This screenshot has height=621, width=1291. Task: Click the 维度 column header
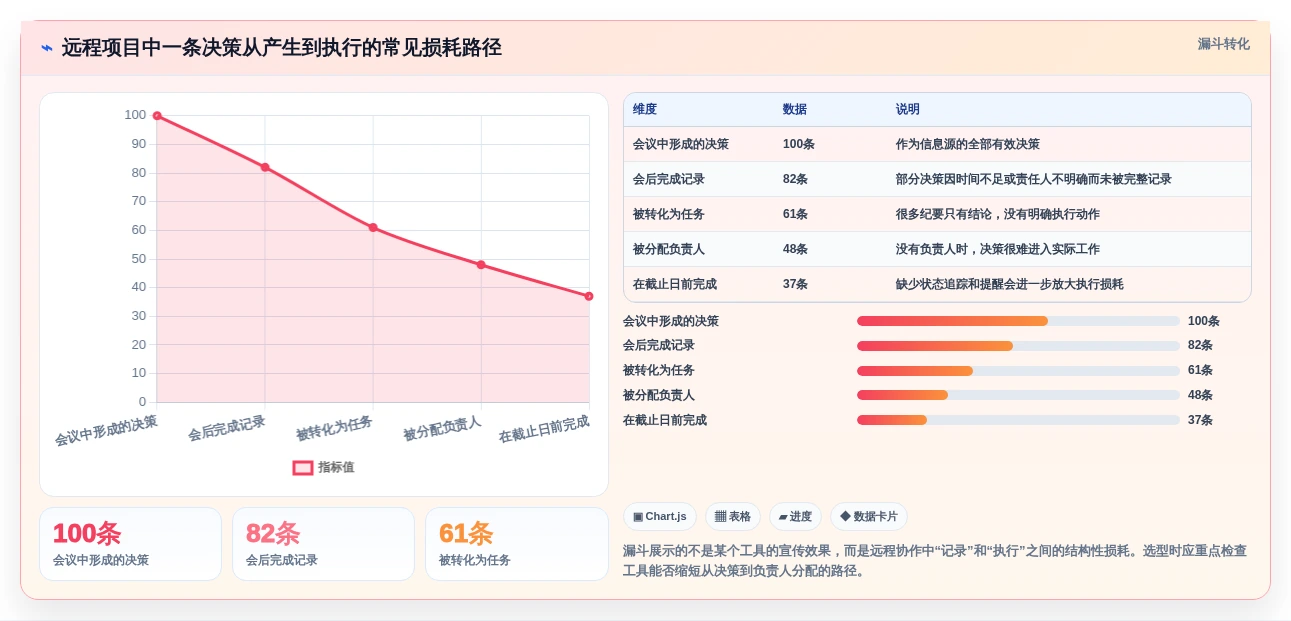[x=645, y=109]
